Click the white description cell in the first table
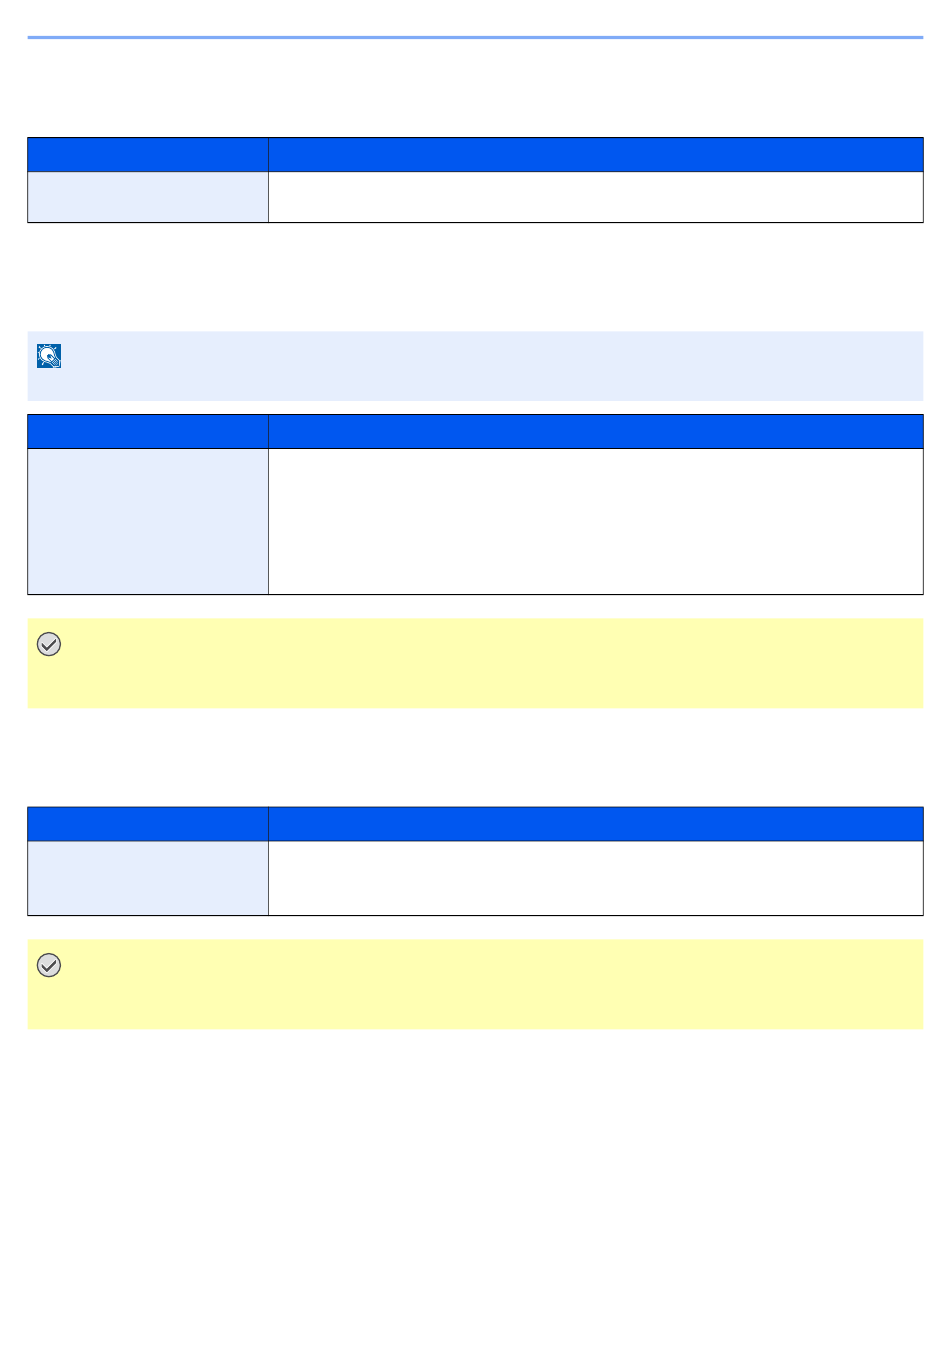The height and width of the screenshot is (1370, 950). point(596,197)
